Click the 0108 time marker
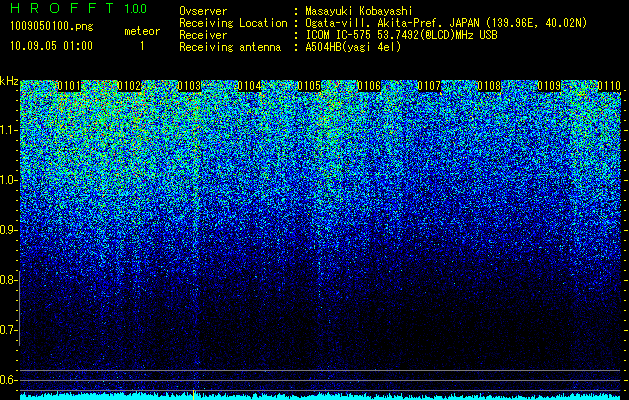This screenshot has height=400, width=629. 489,86
